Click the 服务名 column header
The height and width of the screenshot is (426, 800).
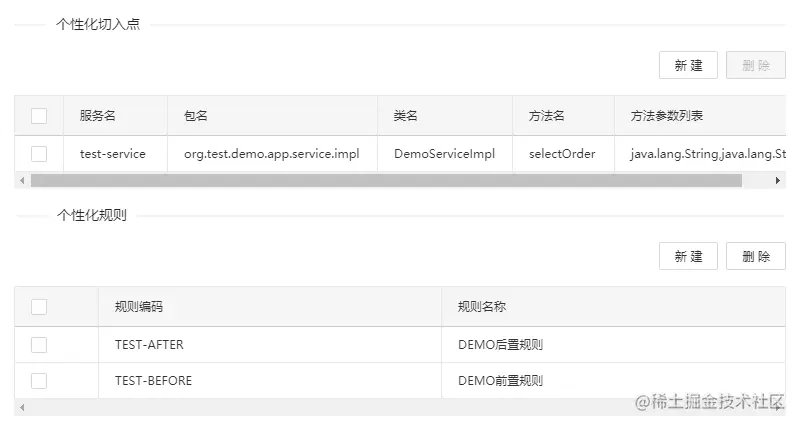[115, 116]
